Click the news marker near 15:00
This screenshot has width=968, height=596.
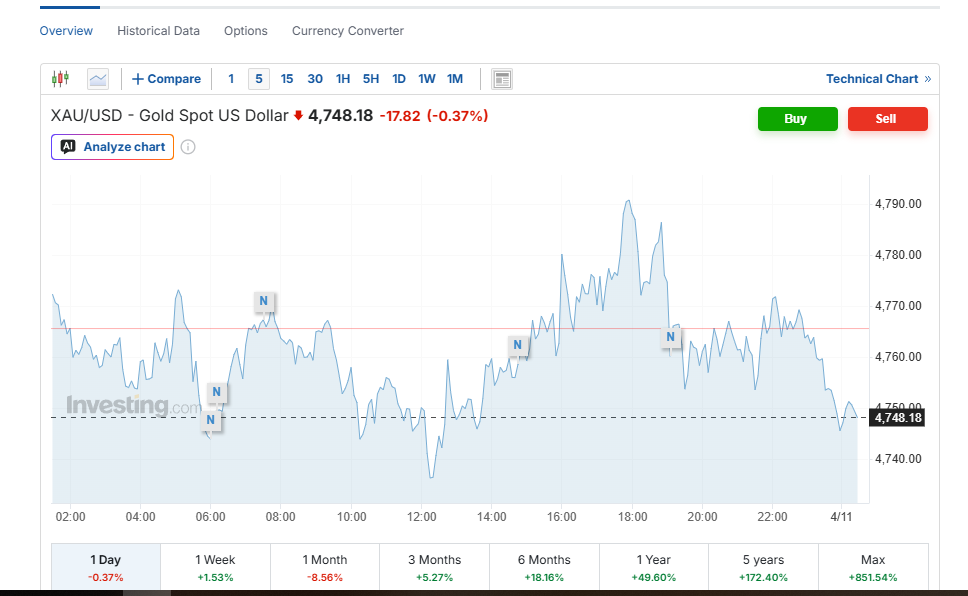(517, 346)
